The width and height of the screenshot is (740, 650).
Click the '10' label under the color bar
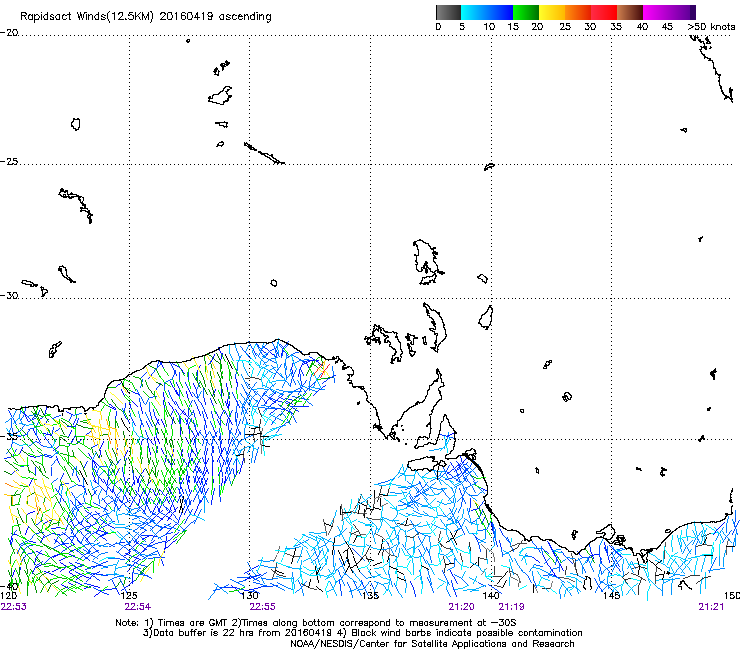489,27
